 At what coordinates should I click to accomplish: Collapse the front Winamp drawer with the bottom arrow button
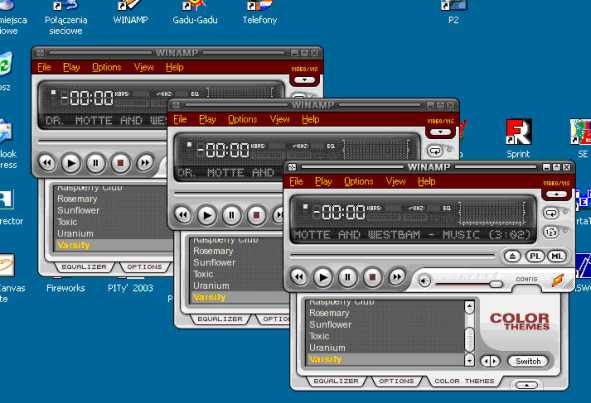pyautogui.click(x=526, y=385)
